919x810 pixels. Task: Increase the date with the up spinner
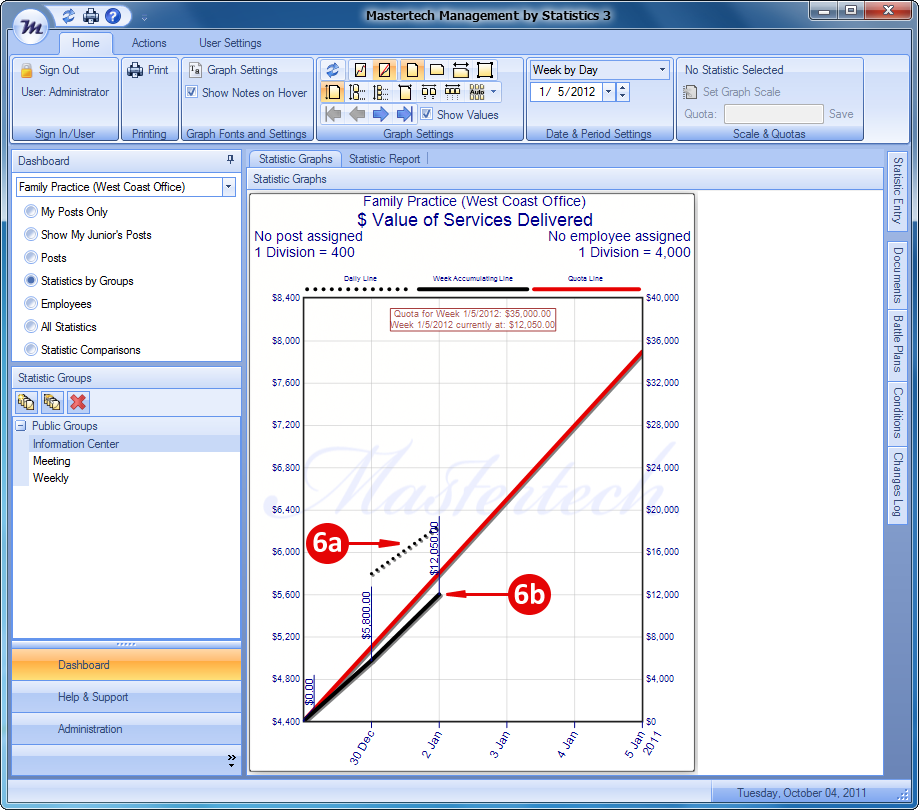(622, 87)
